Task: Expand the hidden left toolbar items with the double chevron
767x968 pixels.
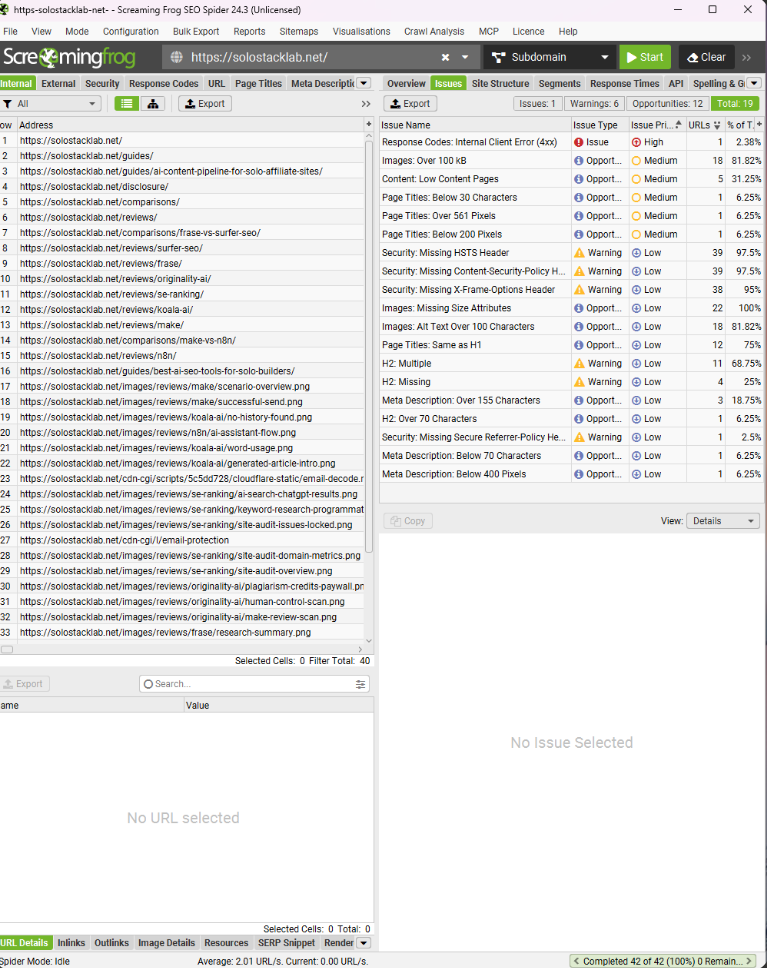Action: click(x=366, y=104)
